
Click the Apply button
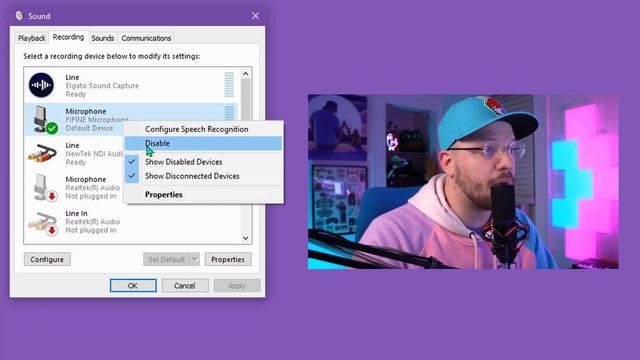(x=237, y=286)
